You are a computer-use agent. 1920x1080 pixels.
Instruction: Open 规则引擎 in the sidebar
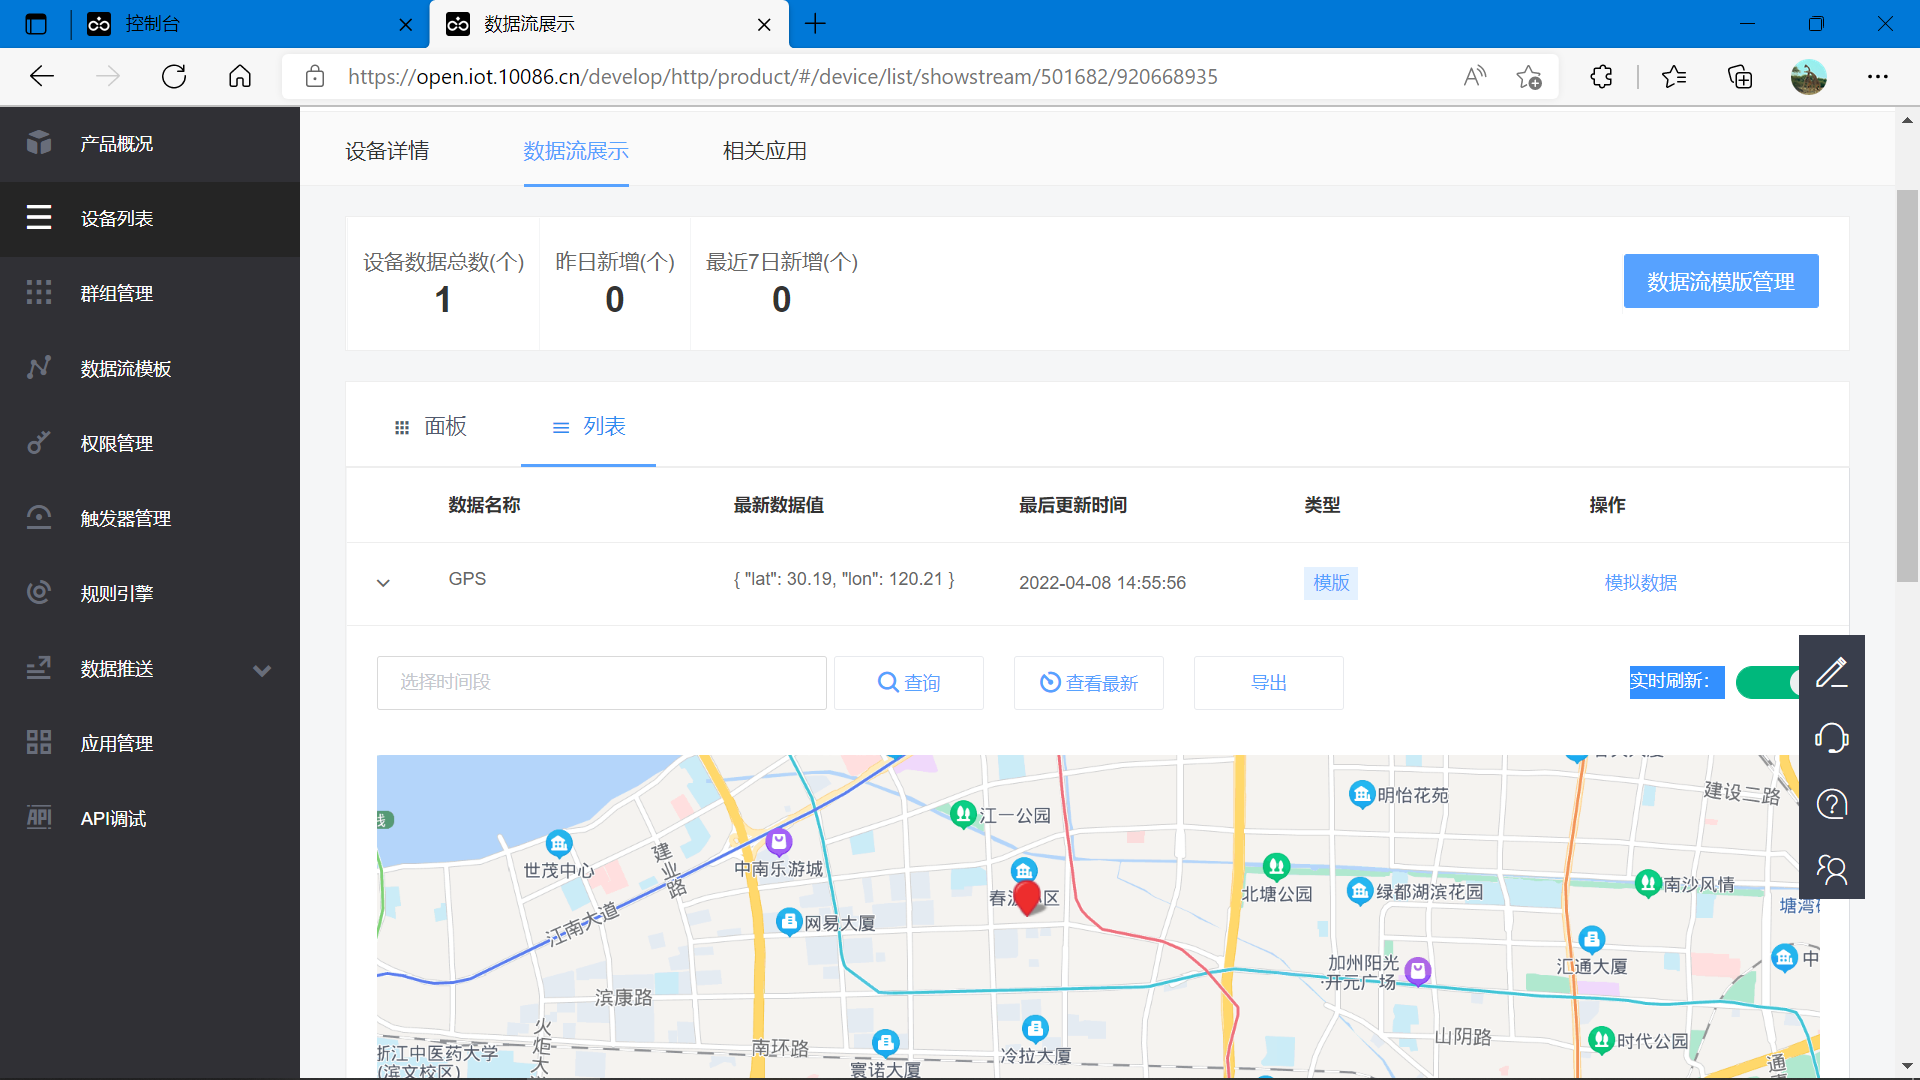(116, 594)
